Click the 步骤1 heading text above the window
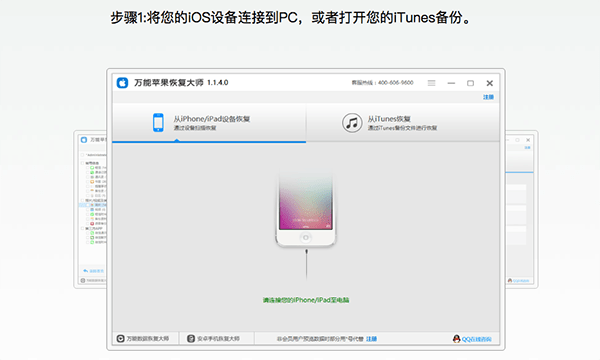 coord(291,18)
